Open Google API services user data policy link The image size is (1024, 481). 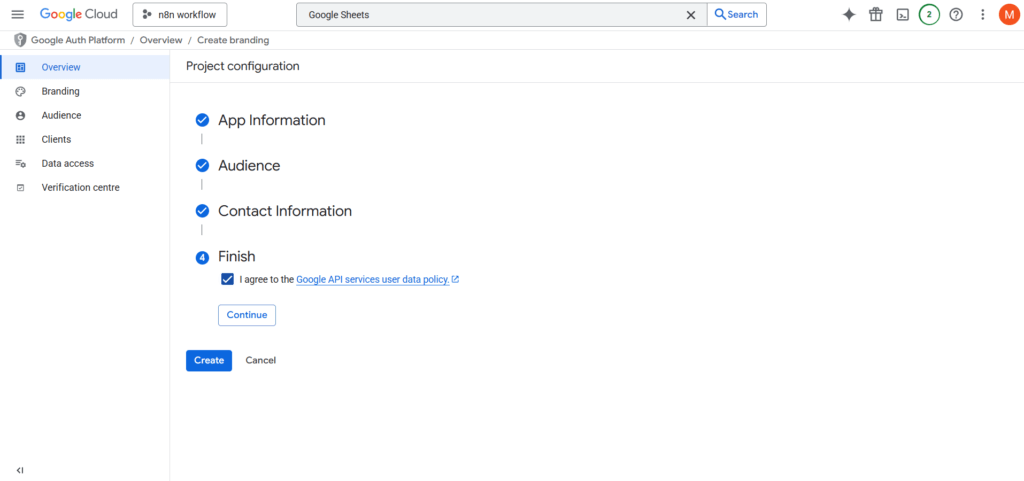tap(372, 280)
